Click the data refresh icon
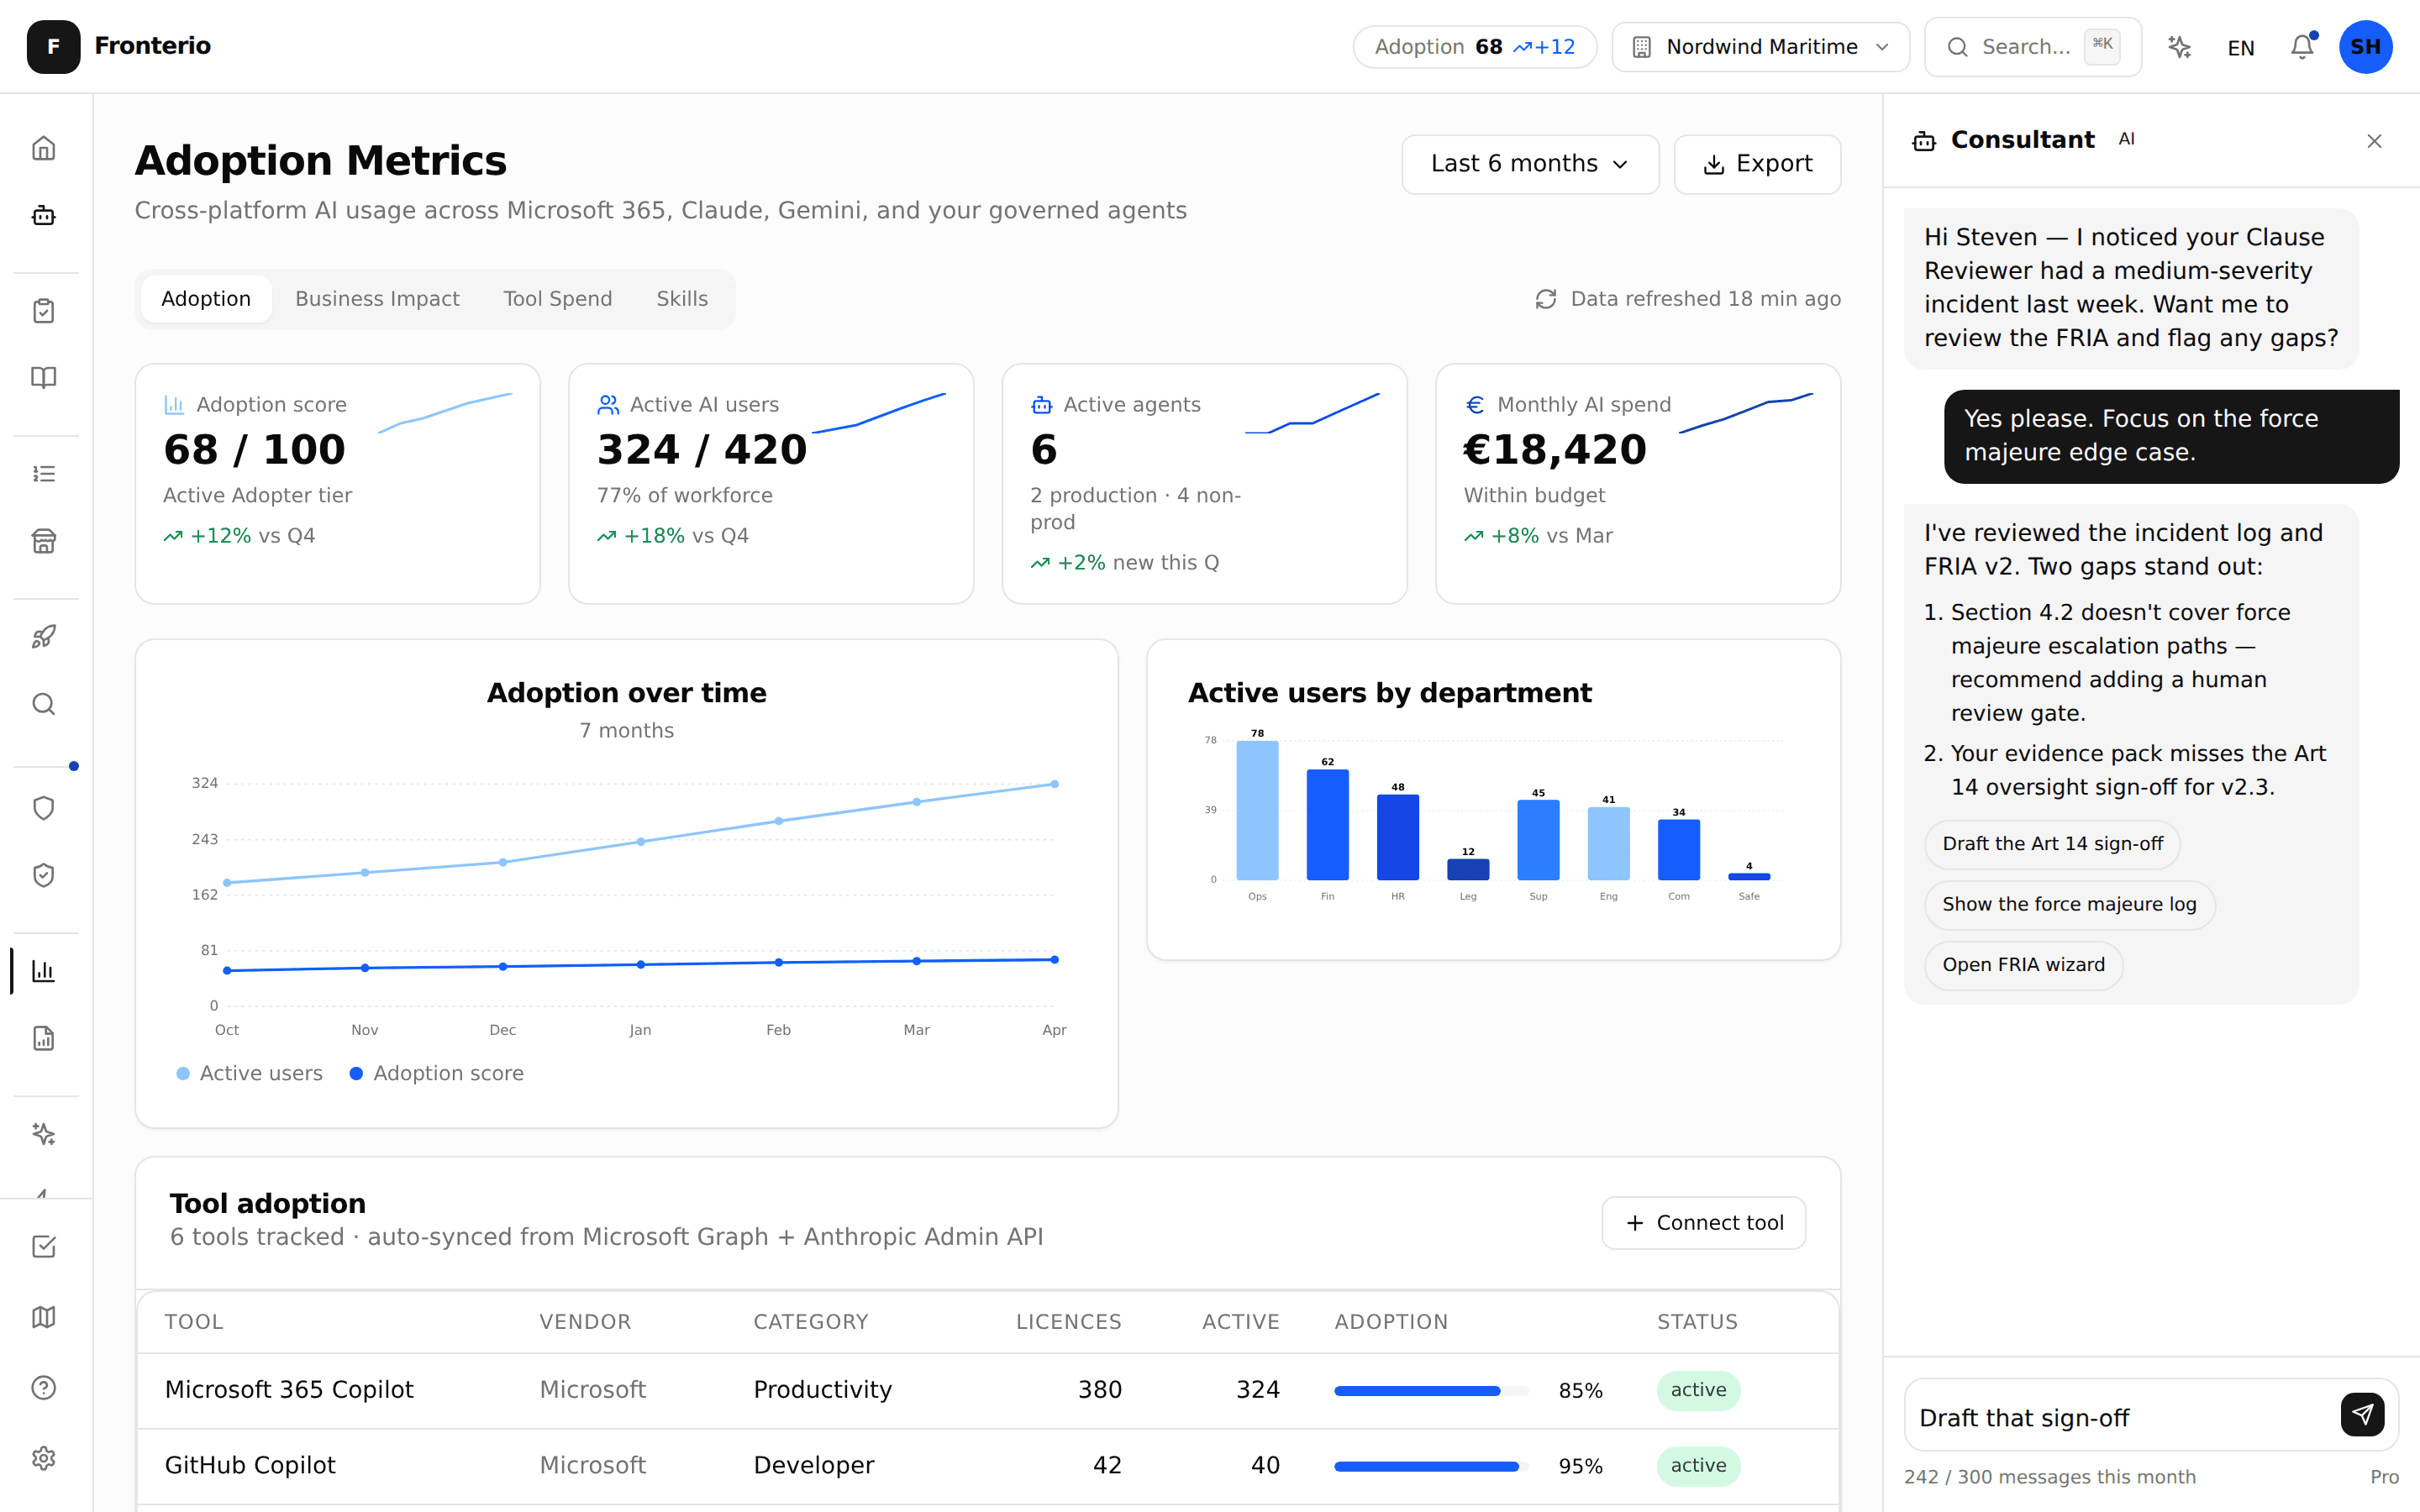 pyautogui.click(x=1546, y=299)
